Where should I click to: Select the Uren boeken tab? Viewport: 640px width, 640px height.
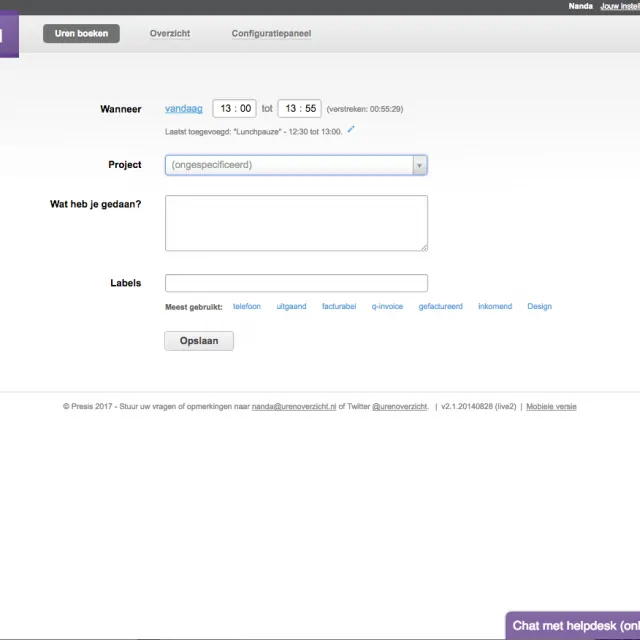coord(81,33)
